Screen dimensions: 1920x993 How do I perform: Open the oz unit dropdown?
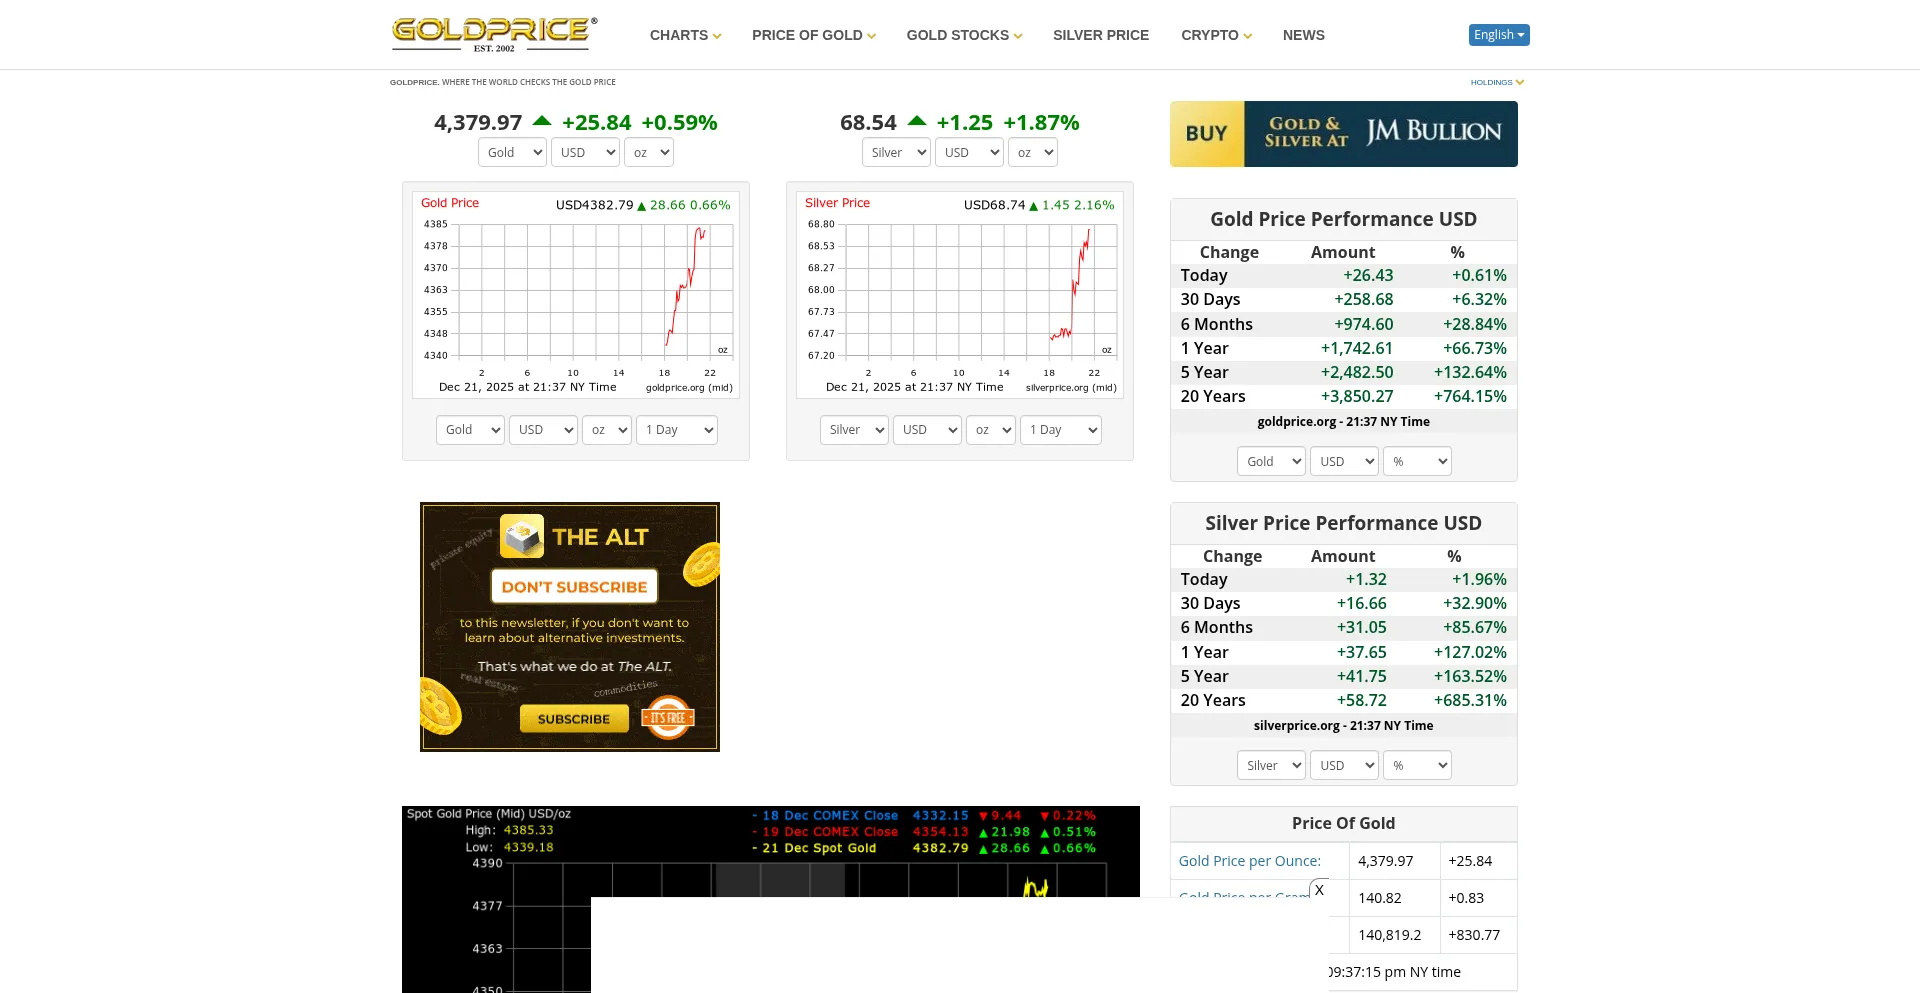649,152
